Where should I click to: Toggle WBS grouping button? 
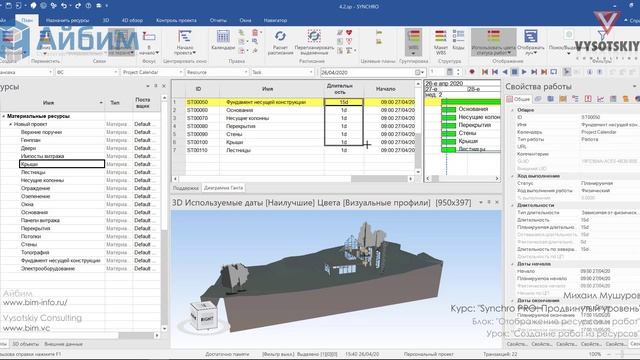[413, 42]
